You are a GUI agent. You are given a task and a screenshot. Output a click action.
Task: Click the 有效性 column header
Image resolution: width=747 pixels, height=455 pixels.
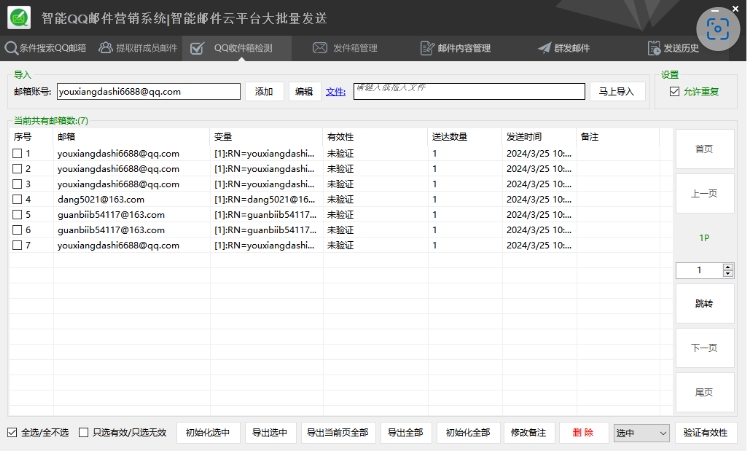tap(376, 137)
